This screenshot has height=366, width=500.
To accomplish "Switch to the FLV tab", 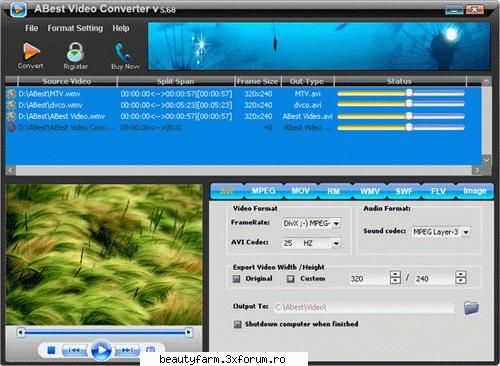I will [438, 191].
